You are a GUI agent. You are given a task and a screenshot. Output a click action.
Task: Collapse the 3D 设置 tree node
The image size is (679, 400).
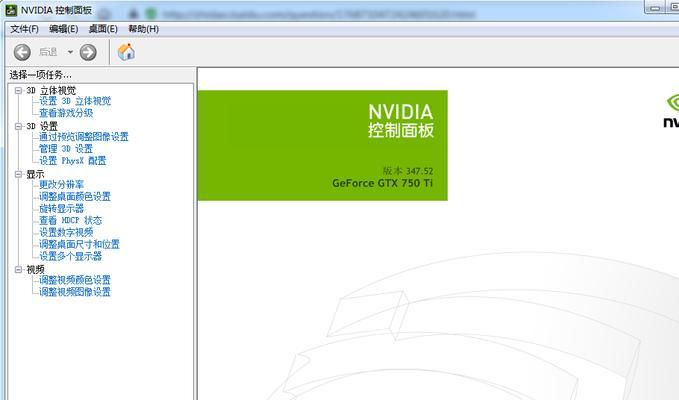click(18, 126)
